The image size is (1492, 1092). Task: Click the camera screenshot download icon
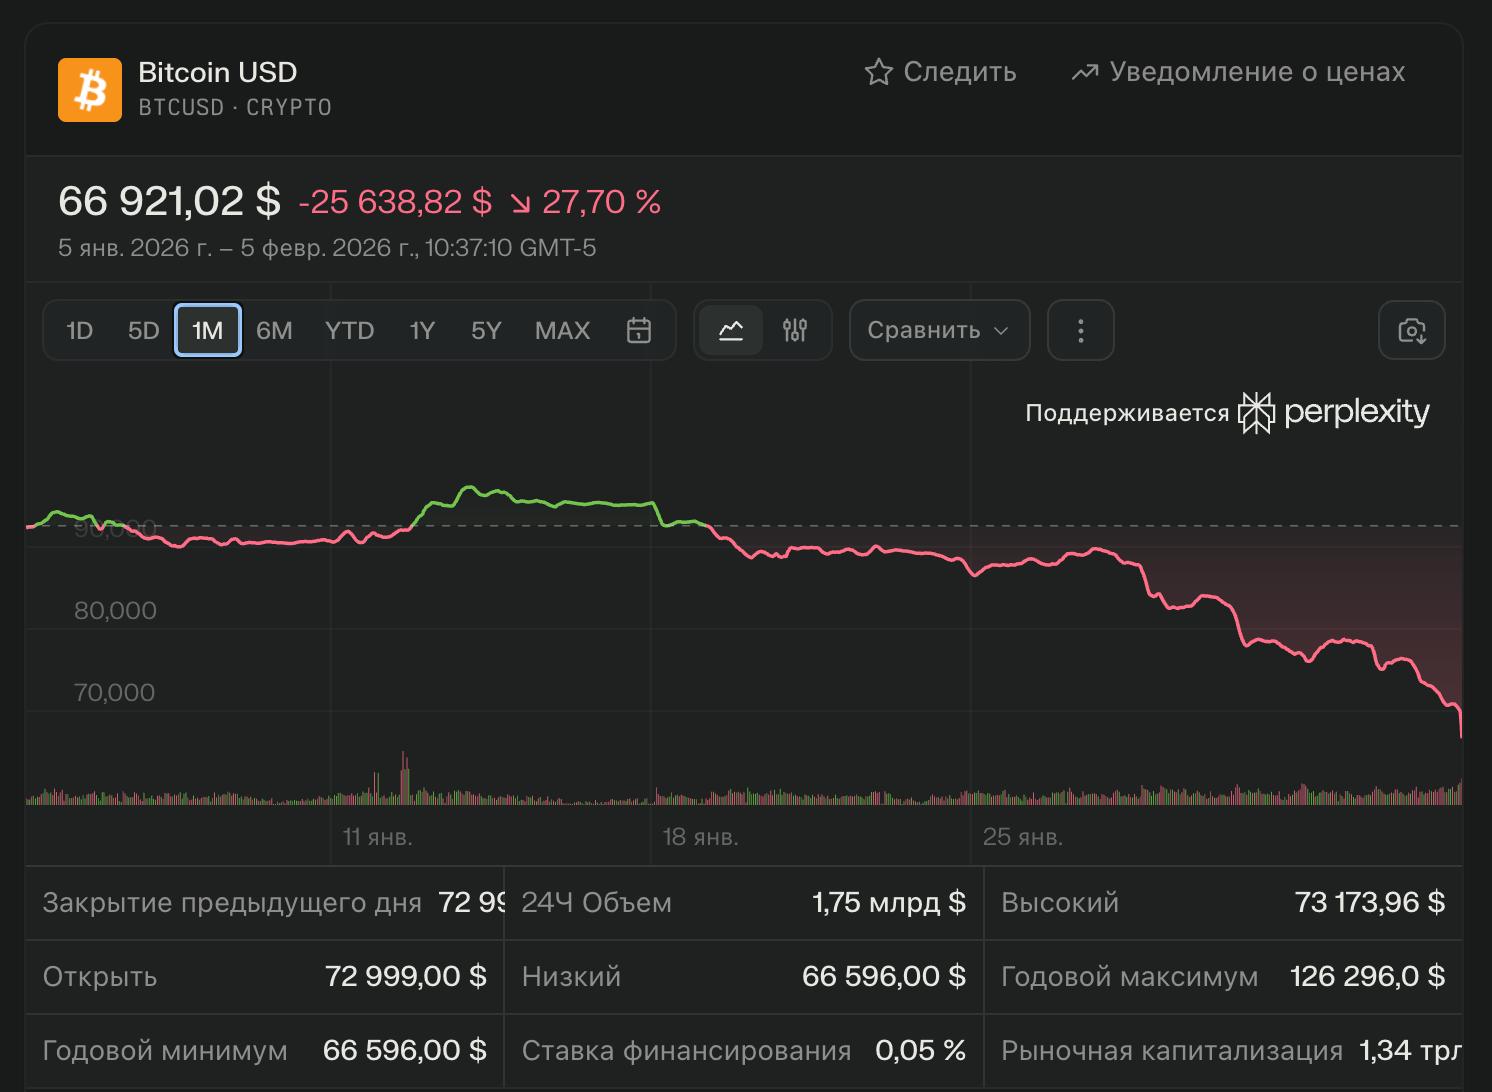click(x=1412, y=330)
